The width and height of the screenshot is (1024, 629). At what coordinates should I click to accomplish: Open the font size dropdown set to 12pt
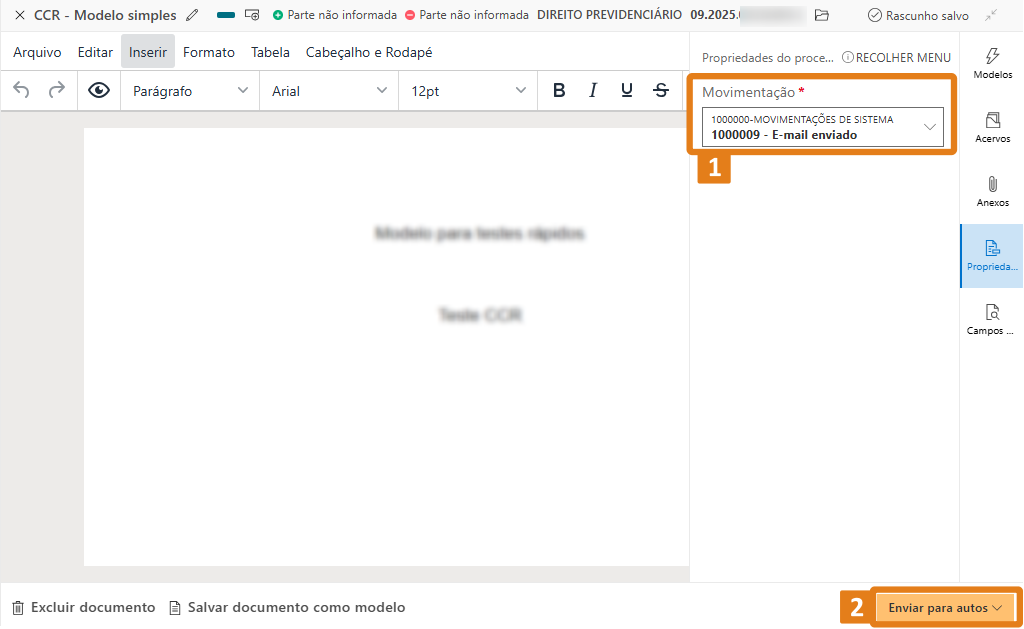[466, 90]
